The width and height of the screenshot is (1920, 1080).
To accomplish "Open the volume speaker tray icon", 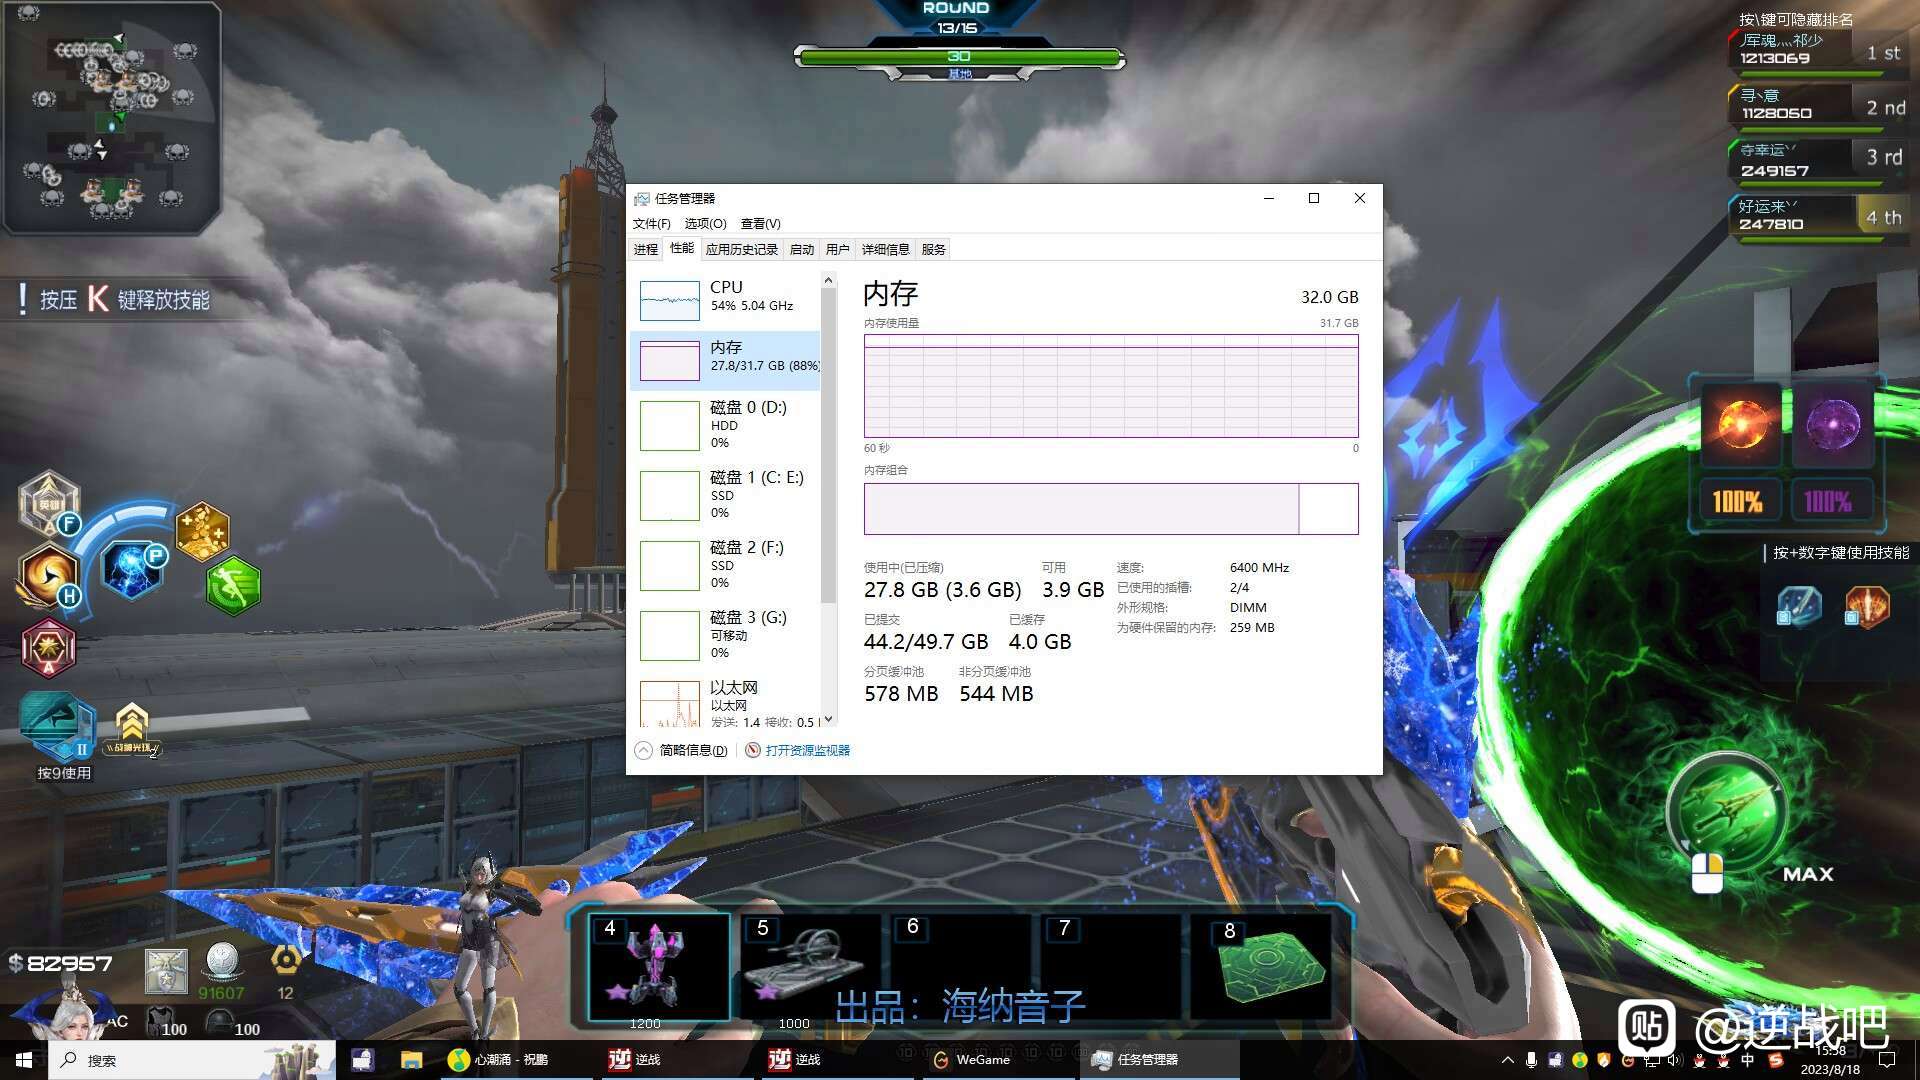I will click(x=1675, y=1060).
